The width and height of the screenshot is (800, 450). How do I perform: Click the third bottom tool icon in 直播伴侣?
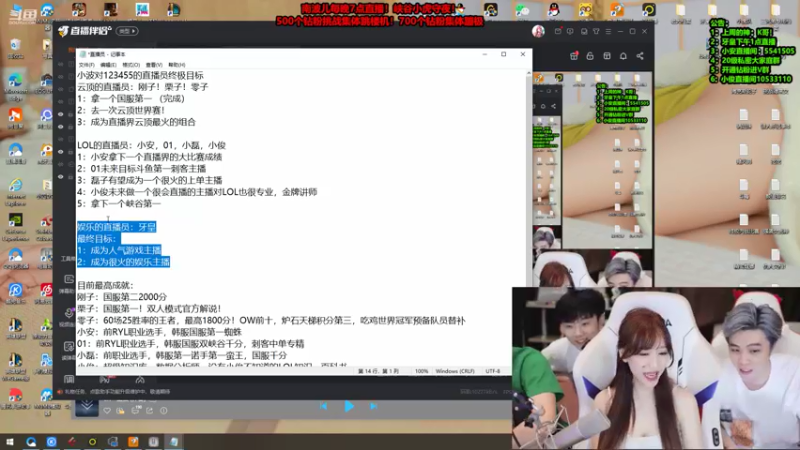140,380
